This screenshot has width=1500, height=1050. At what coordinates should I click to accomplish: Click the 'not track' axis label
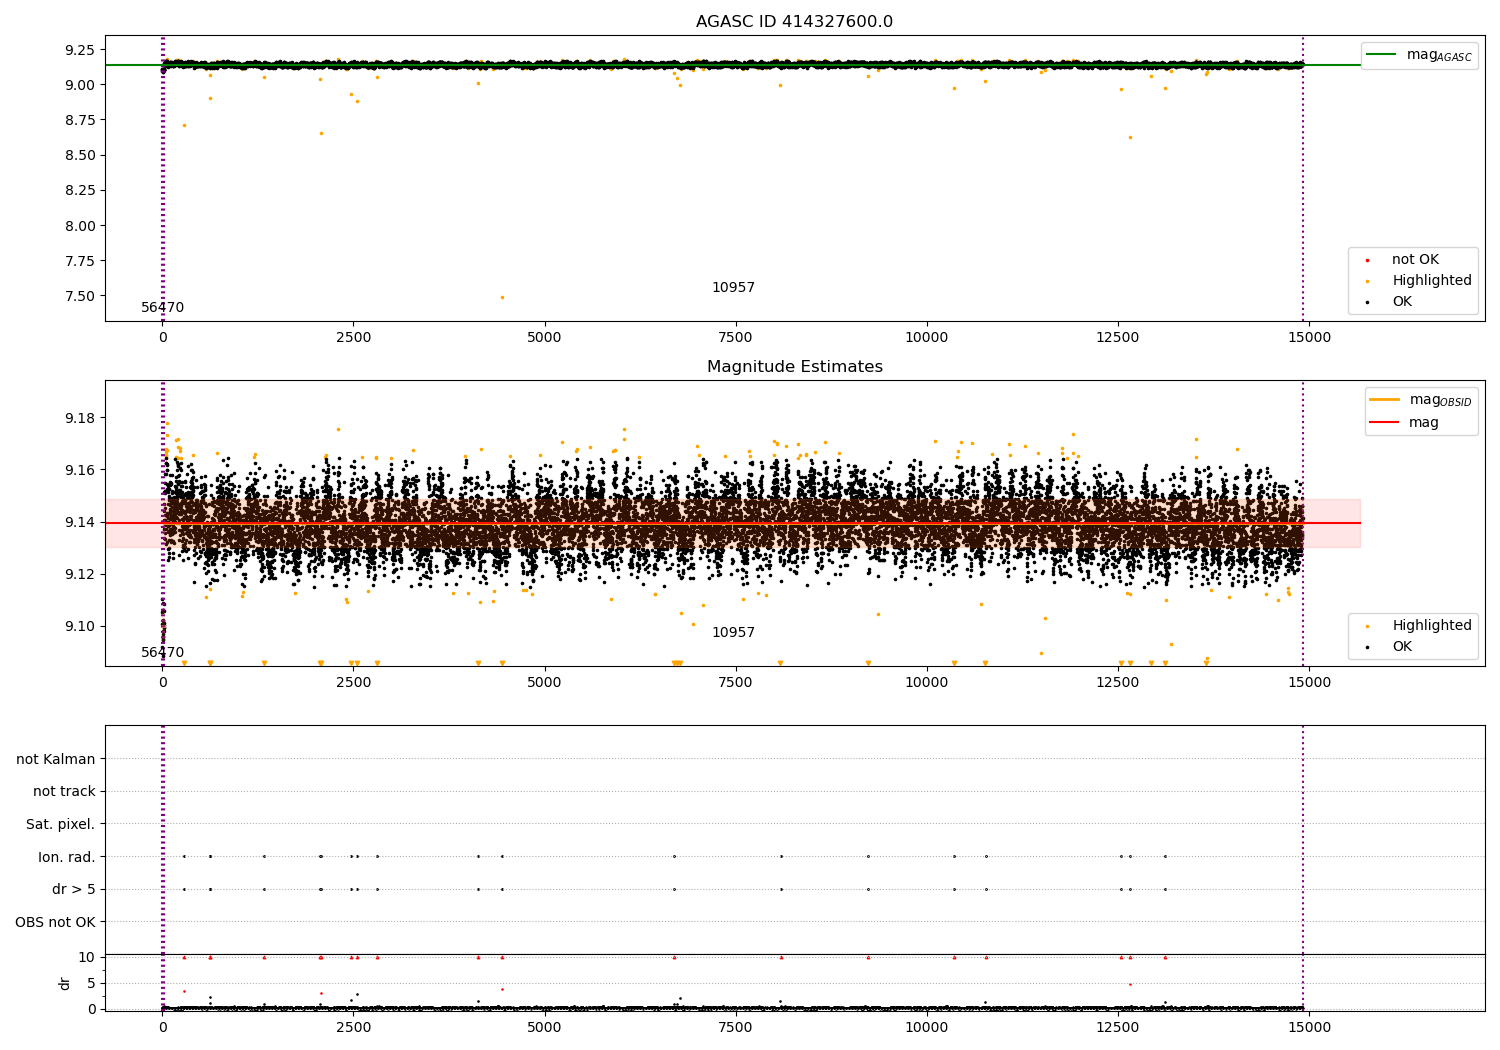click(x=64, y=791)
